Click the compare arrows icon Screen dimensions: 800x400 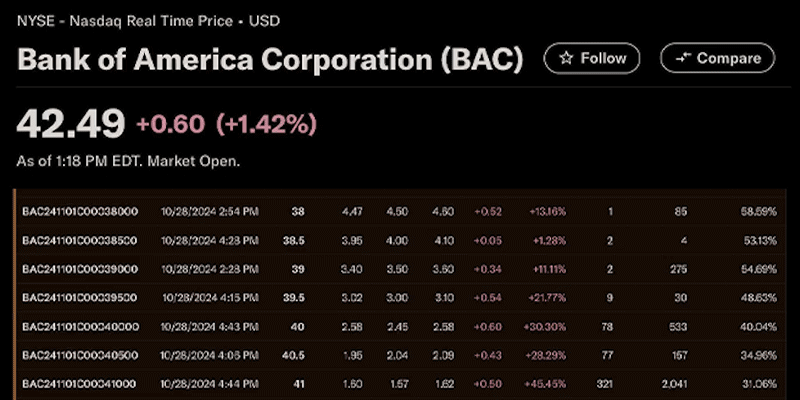coord(683,58)
